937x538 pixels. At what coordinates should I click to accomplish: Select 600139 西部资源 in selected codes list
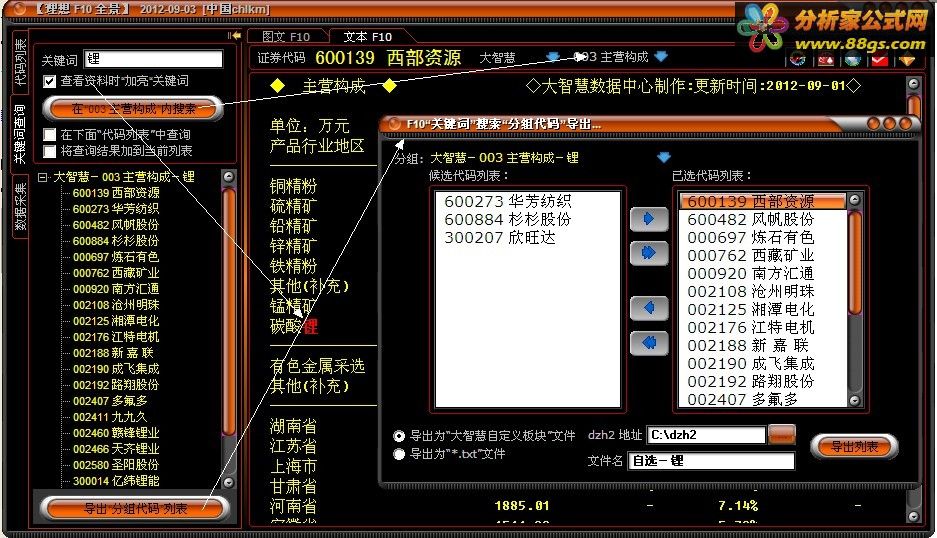point(763,201)
